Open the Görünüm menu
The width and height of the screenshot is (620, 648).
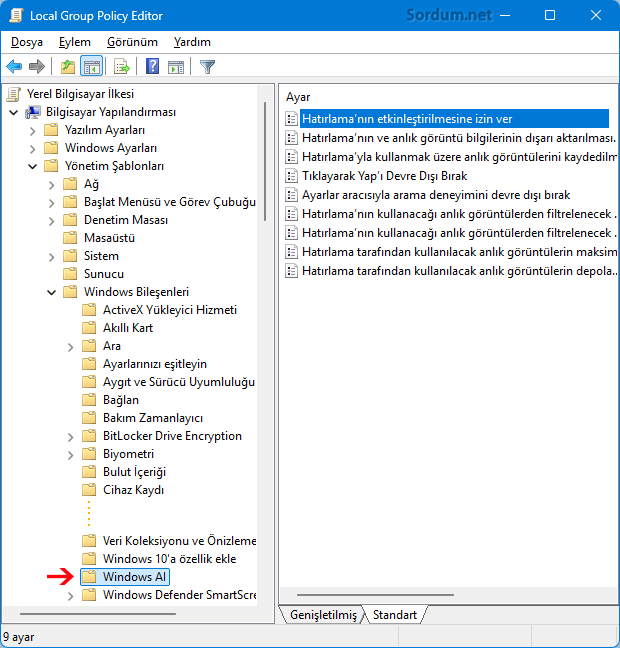pyautogui.click(x=132, y=42)
